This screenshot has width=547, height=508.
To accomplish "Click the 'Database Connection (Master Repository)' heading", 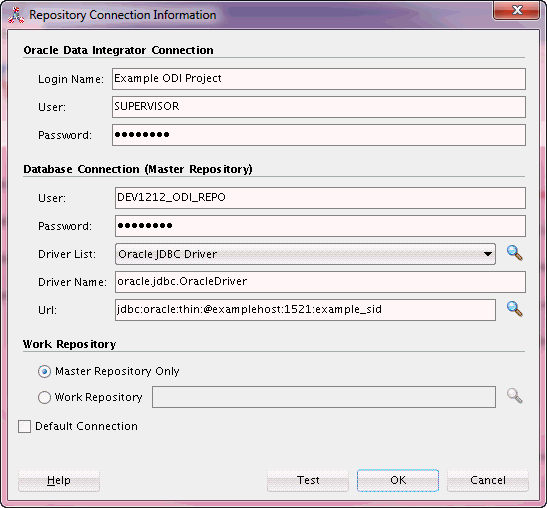I will tap(138, 169).
